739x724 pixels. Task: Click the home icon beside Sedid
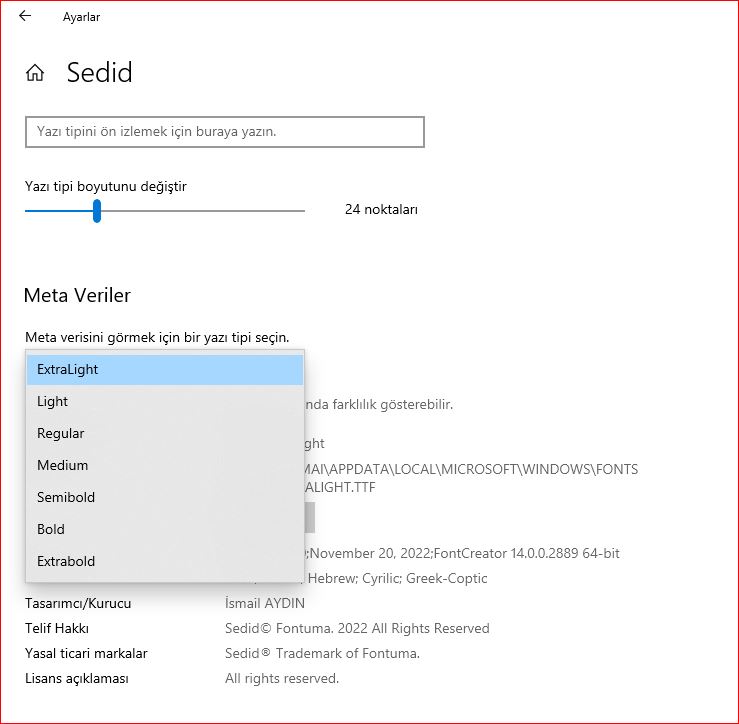(x=35, y=73)
